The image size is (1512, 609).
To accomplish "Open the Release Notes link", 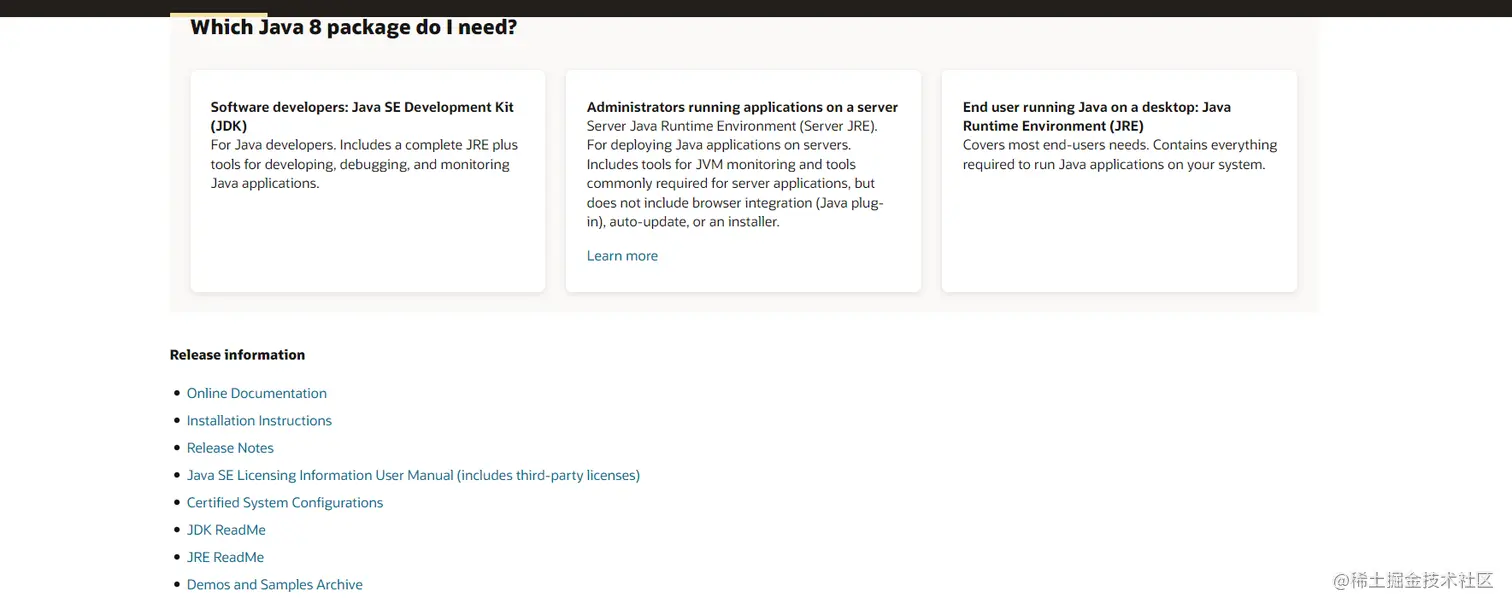I will pos(230,448).
